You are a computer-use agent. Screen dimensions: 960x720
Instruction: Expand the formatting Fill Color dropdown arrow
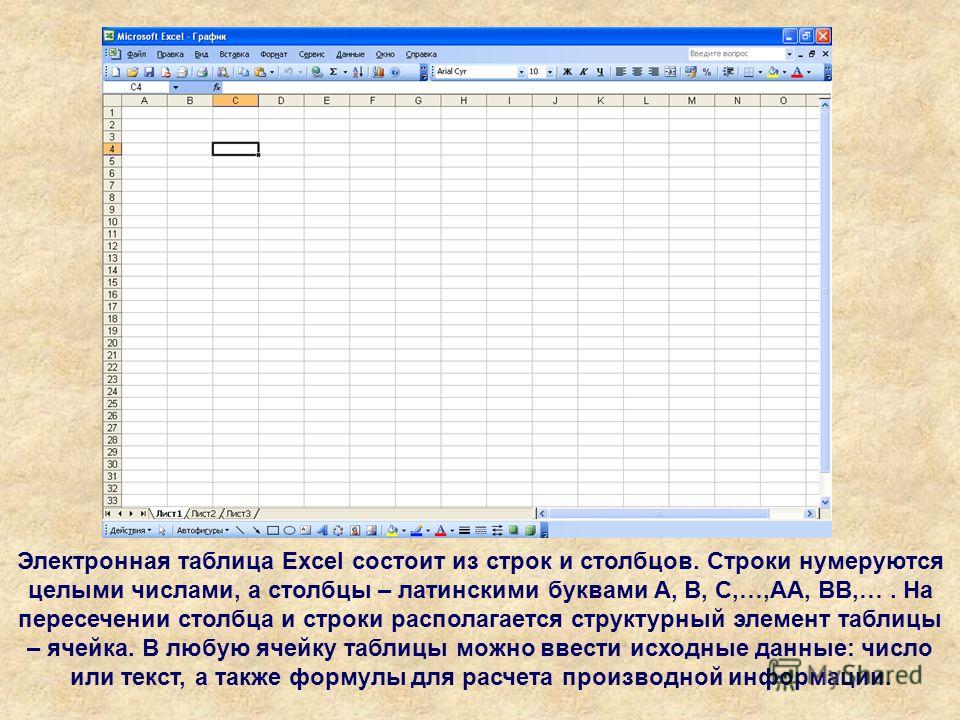click(784, 72)
